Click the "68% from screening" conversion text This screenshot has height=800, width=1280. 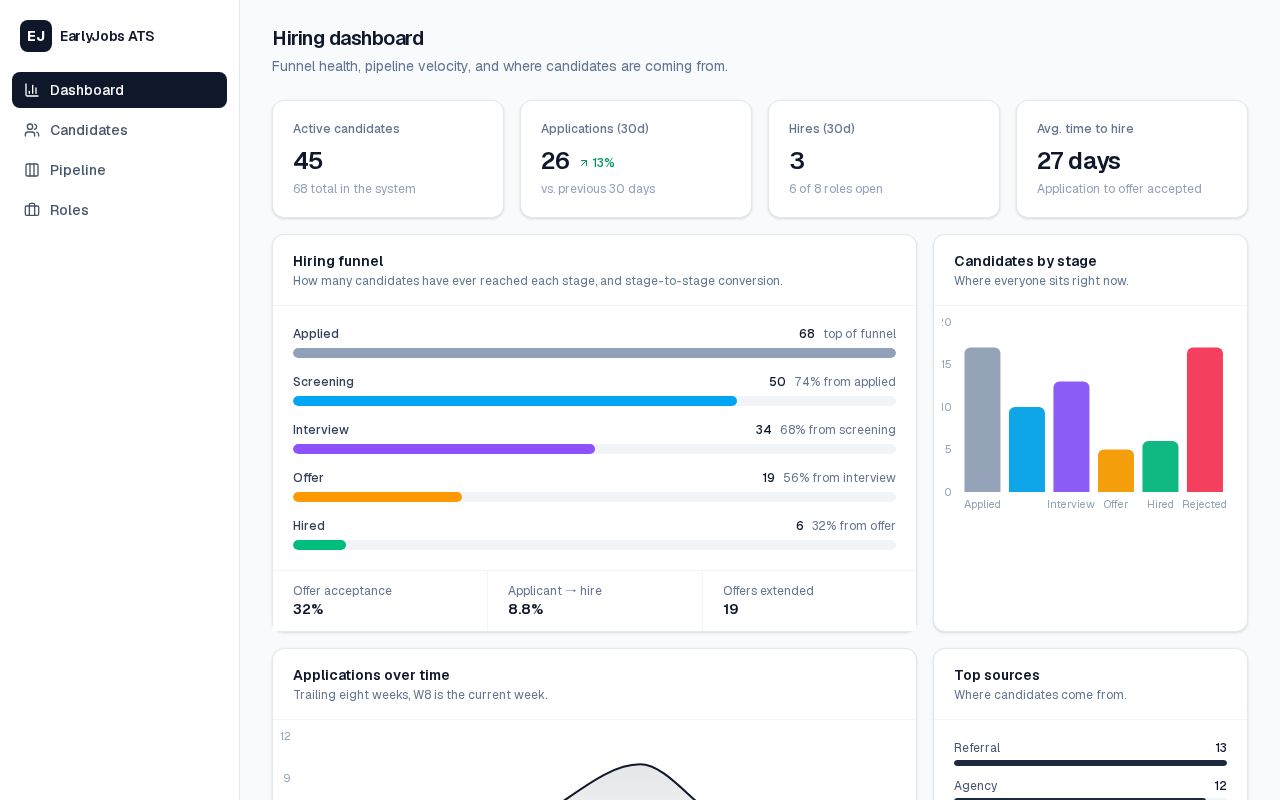[838, 430]
